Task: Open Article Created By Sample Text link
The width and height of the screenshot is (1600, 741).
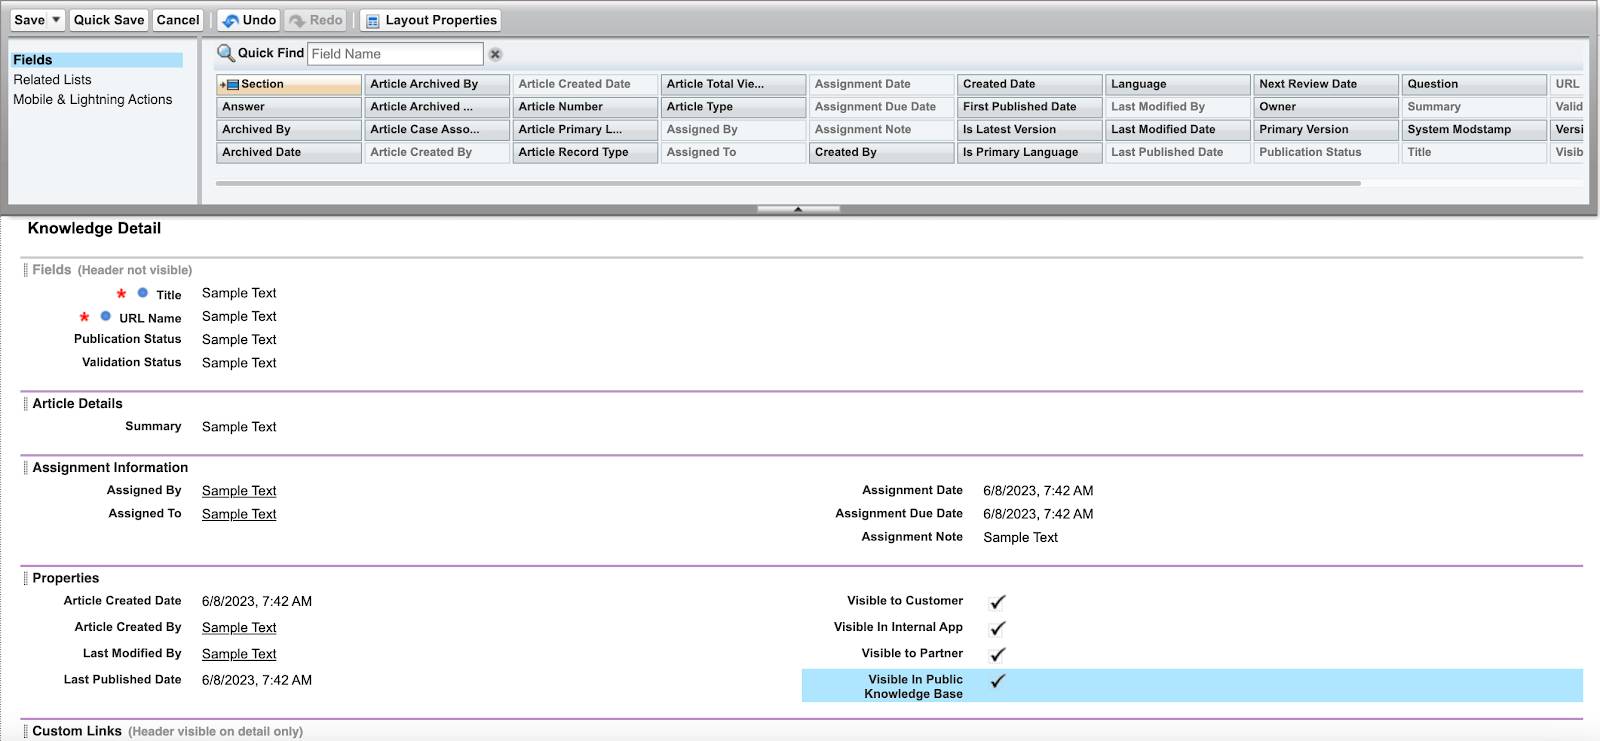Action: click(239, 628)
